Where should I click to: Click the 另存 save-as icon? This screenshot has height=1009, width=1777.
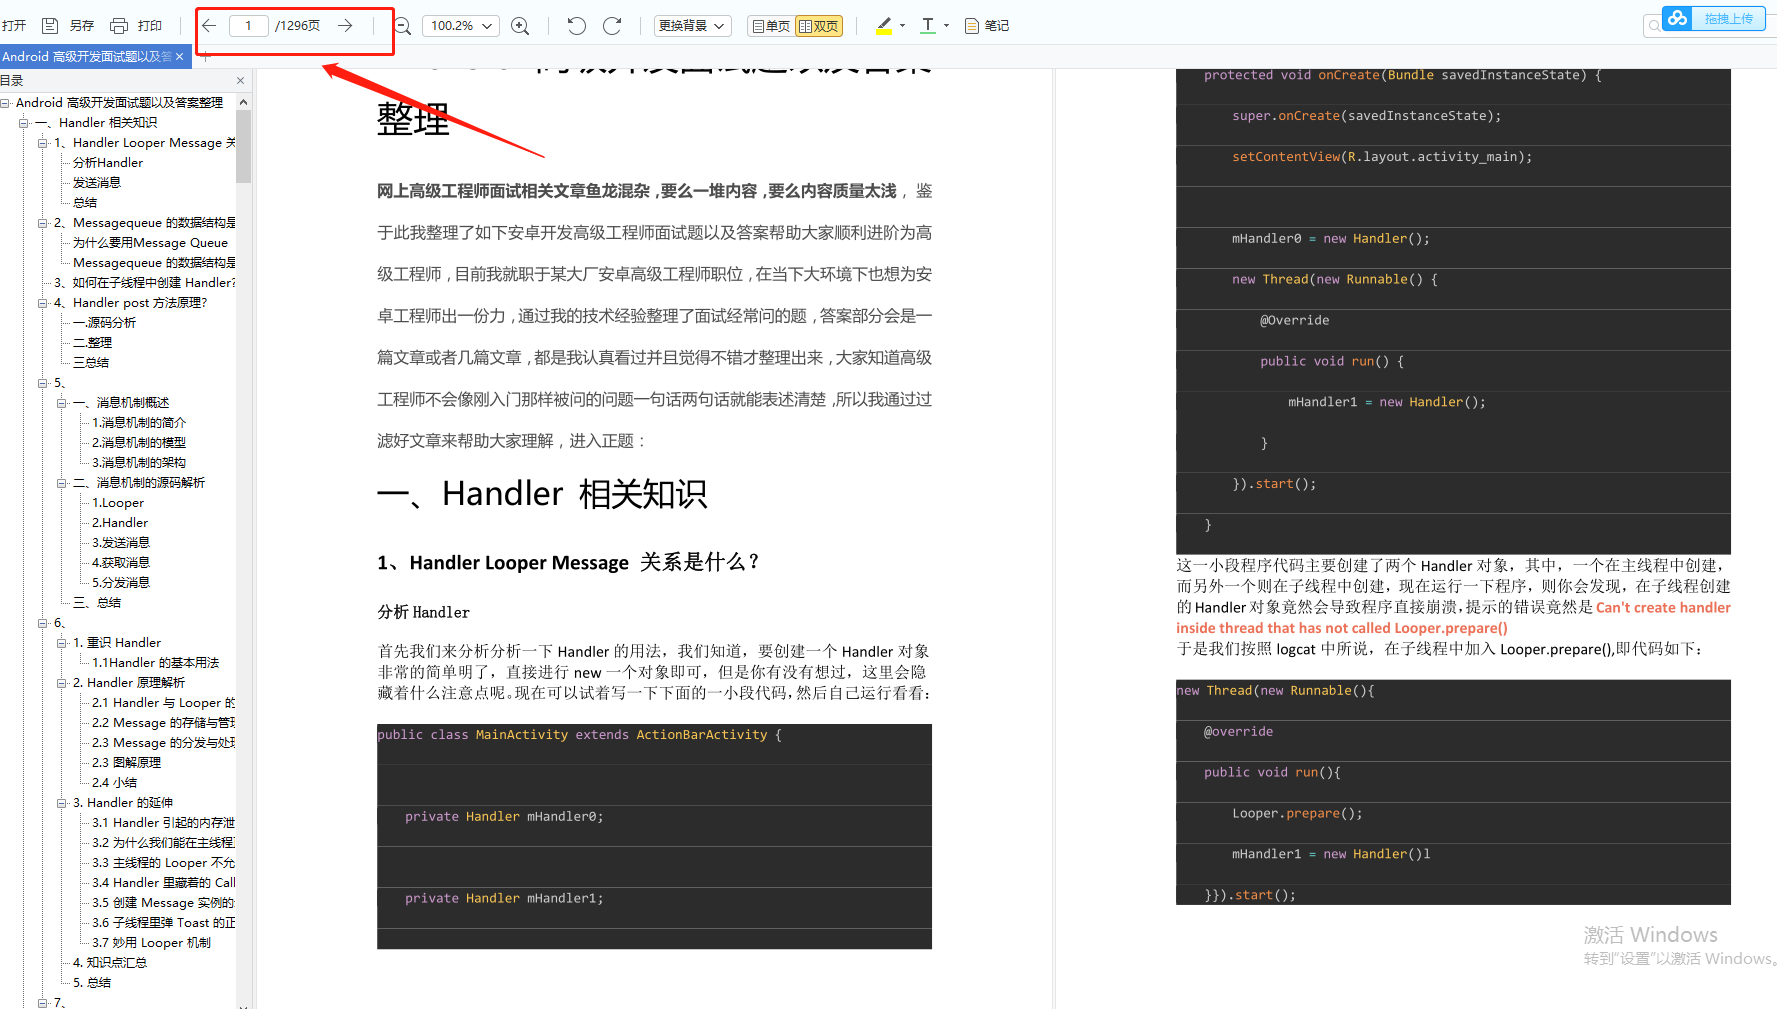[50, 25]
